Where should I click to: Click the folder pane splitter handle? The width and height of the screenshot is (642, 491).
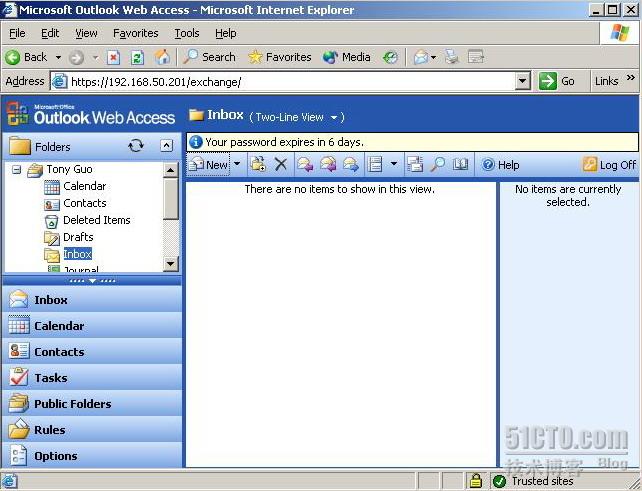coord(93,281)
